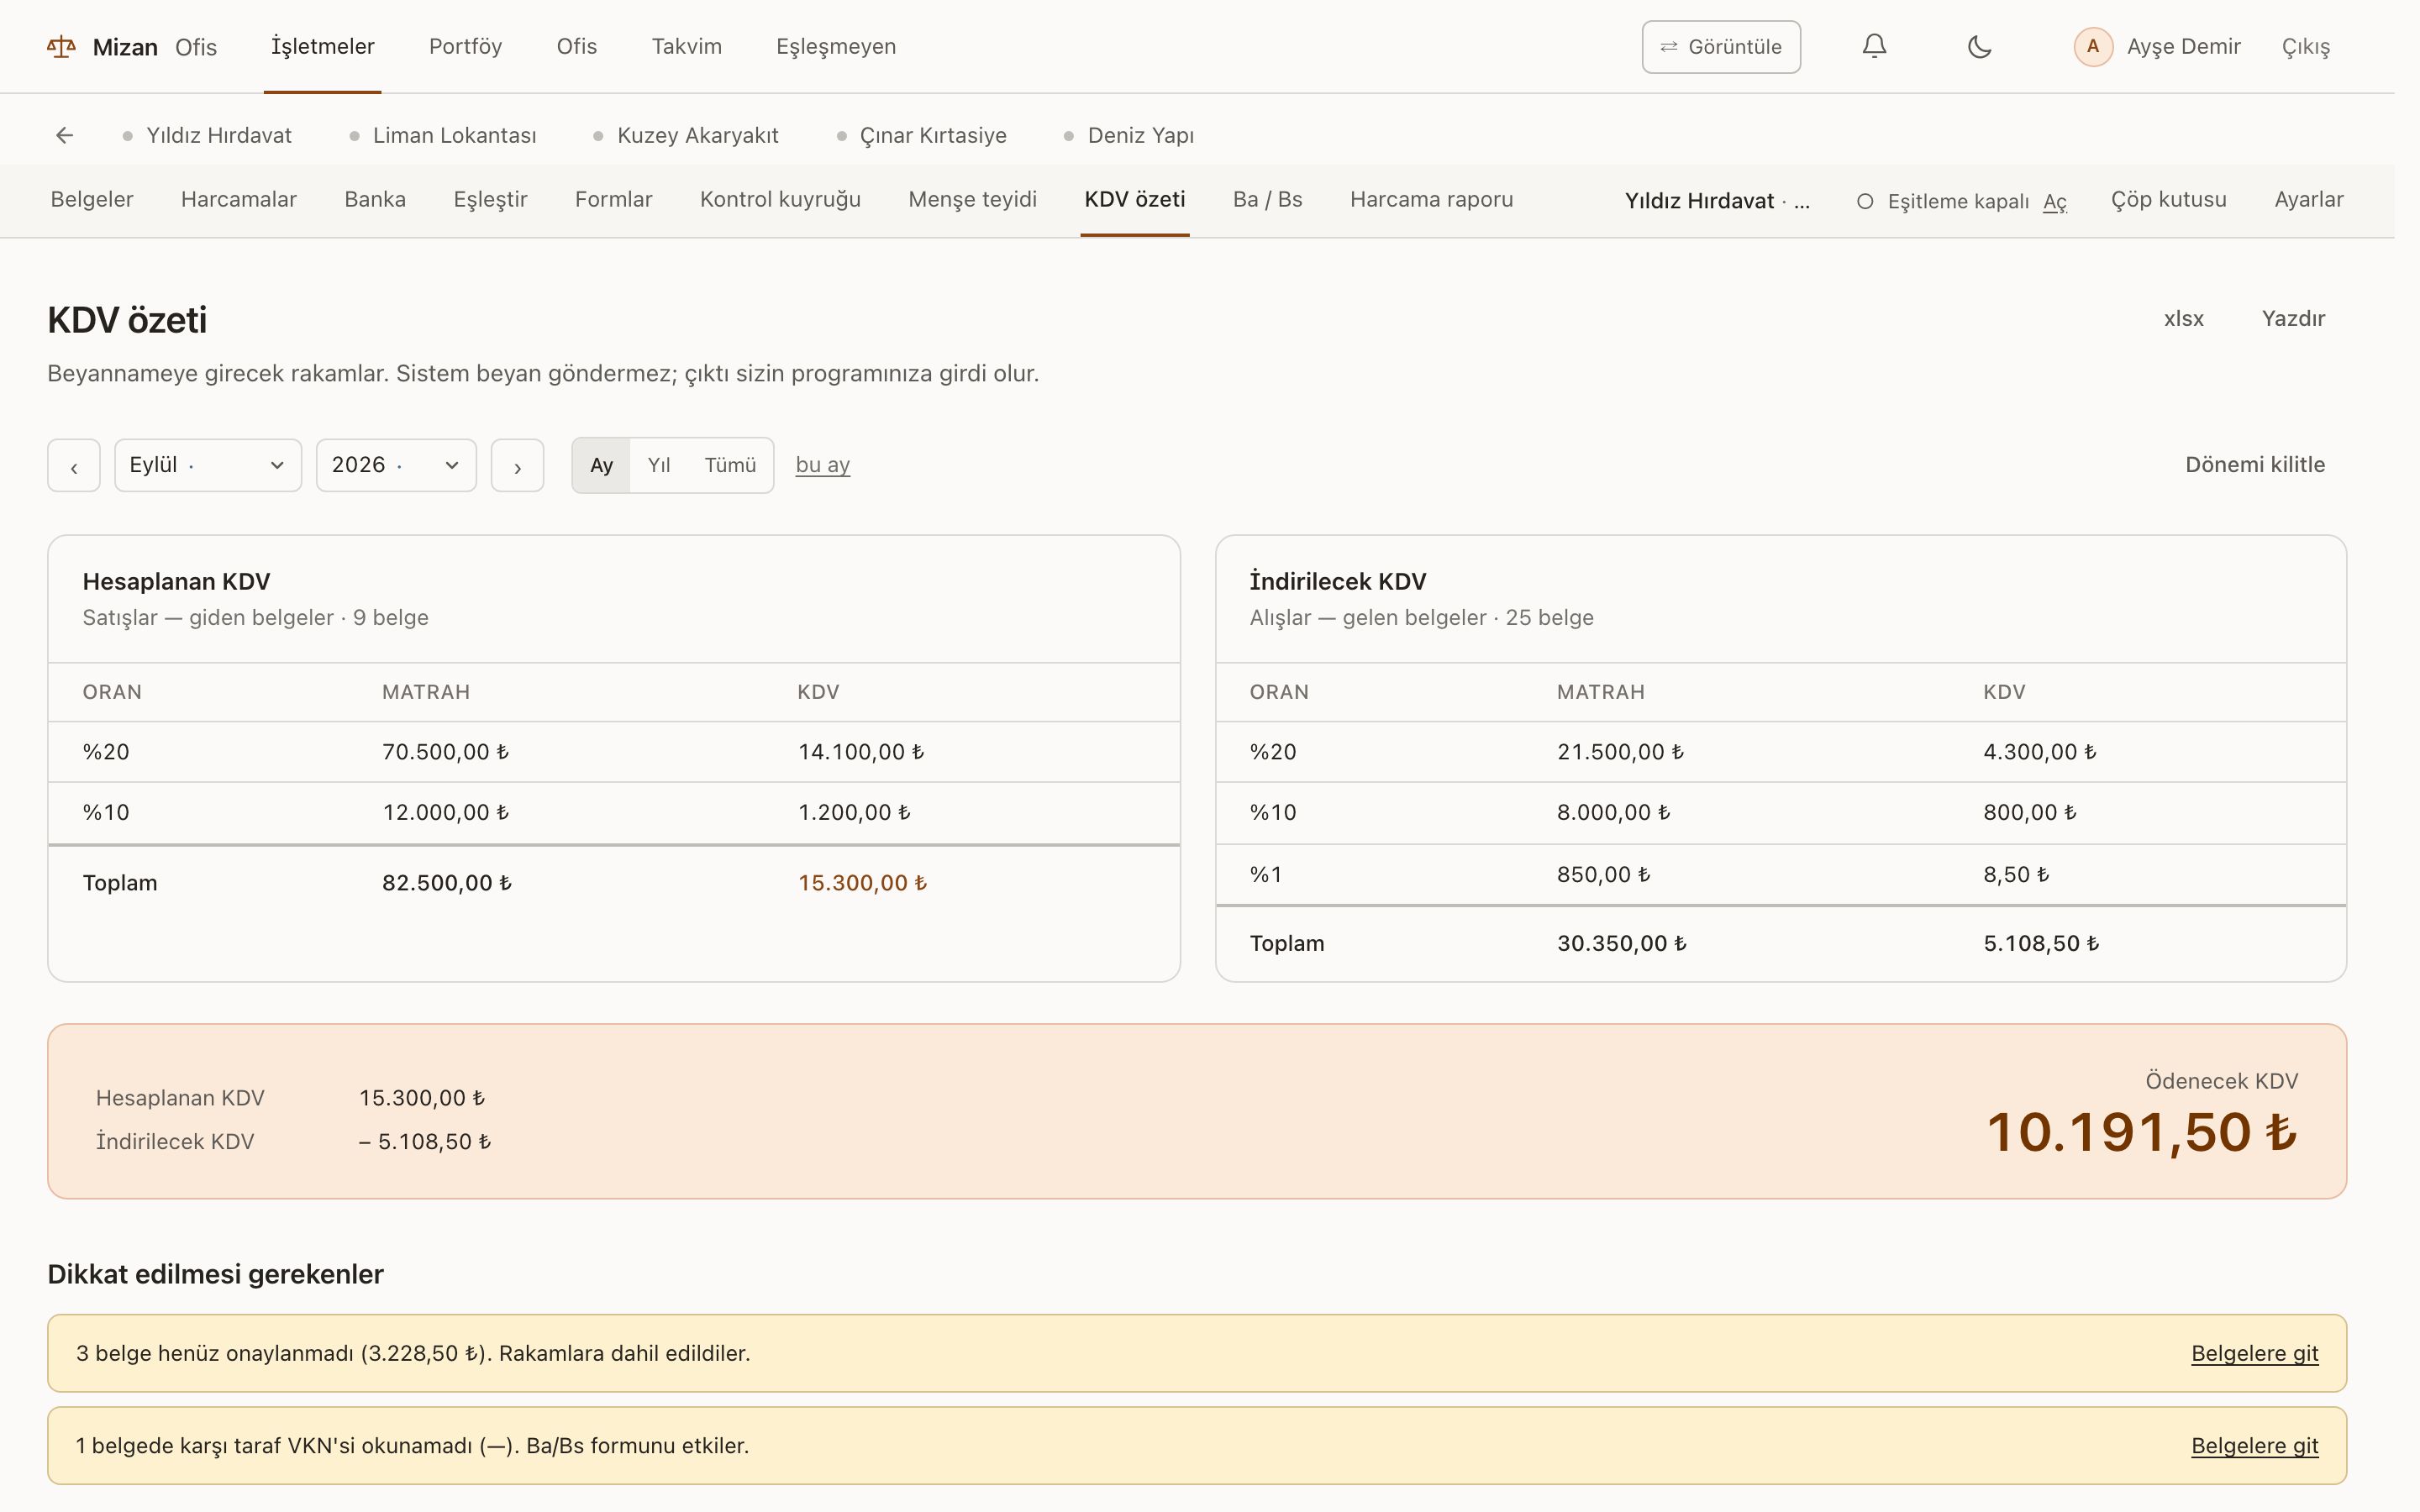Switch to the Banka tab
The image size is (2420, 1512).
point(375,200)
